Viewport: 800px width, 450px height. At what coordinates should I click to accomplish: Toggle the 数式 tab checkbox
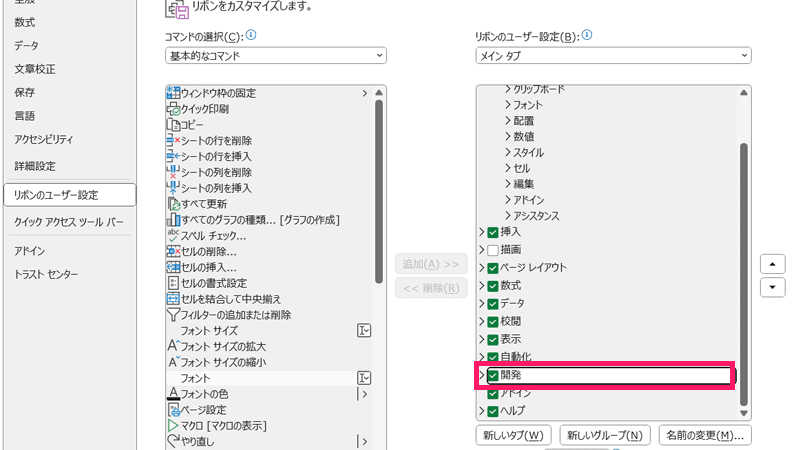[492, 286]
